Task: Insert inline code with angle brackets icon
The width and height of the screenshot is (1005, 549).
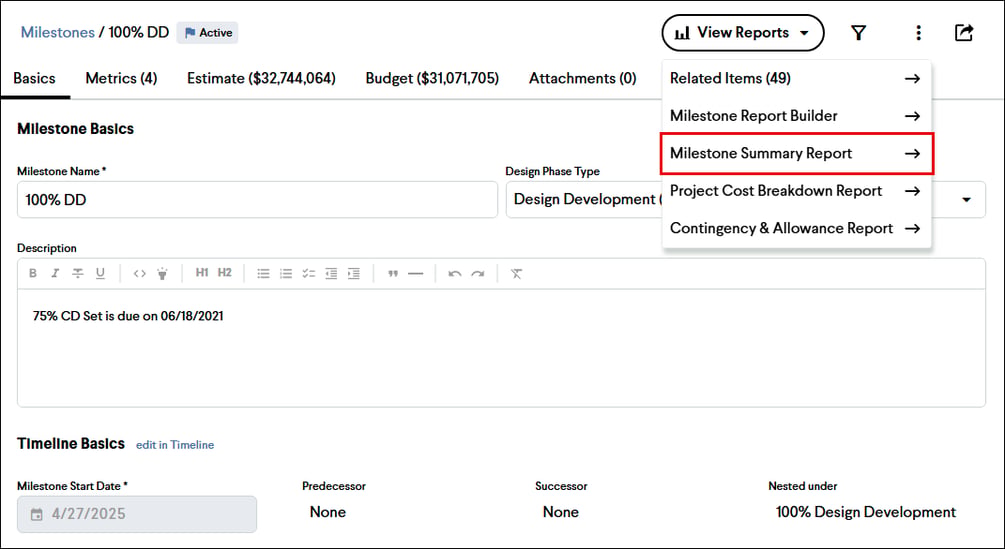Action: click(x=139, y=274)
